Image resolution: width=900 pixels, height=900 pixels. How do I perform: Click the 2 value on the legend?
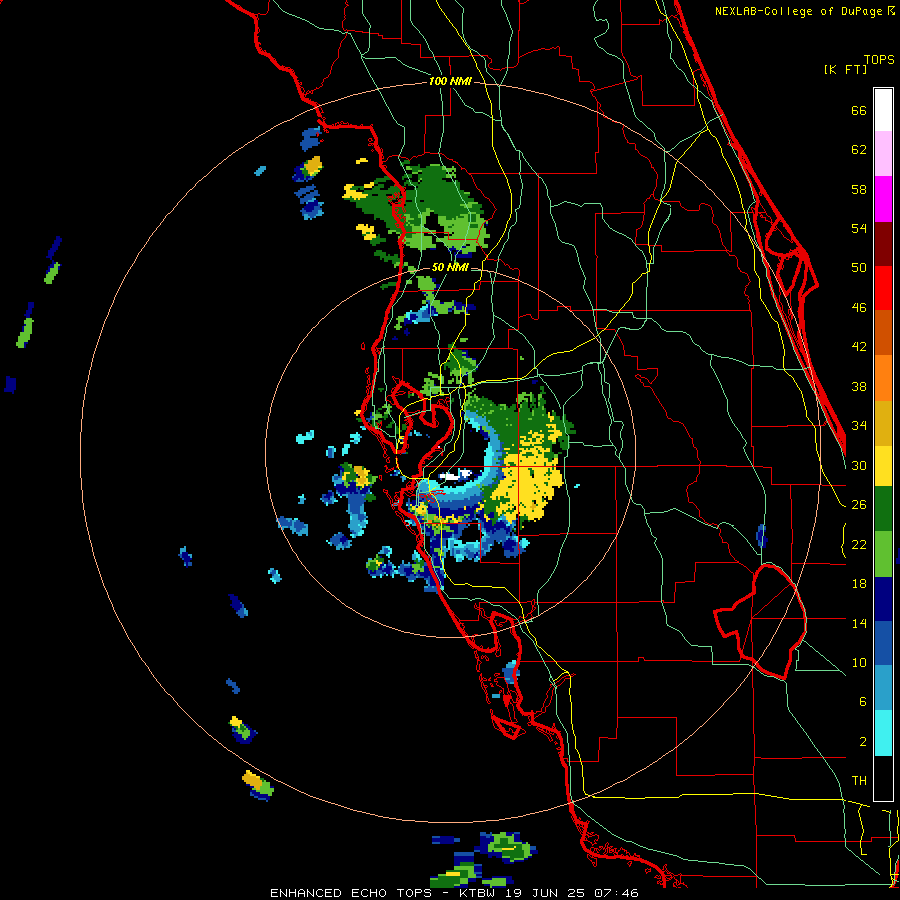[863, 742]
